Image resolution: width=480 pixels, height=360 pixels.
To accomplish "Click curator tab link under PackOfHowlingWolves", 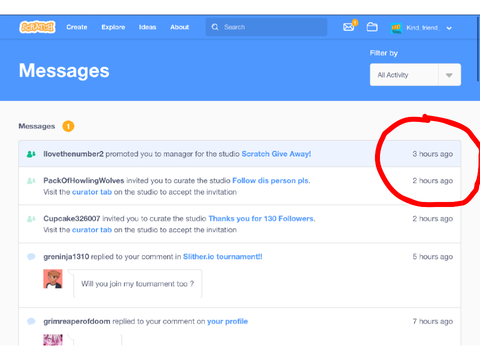I will point(92,192).
